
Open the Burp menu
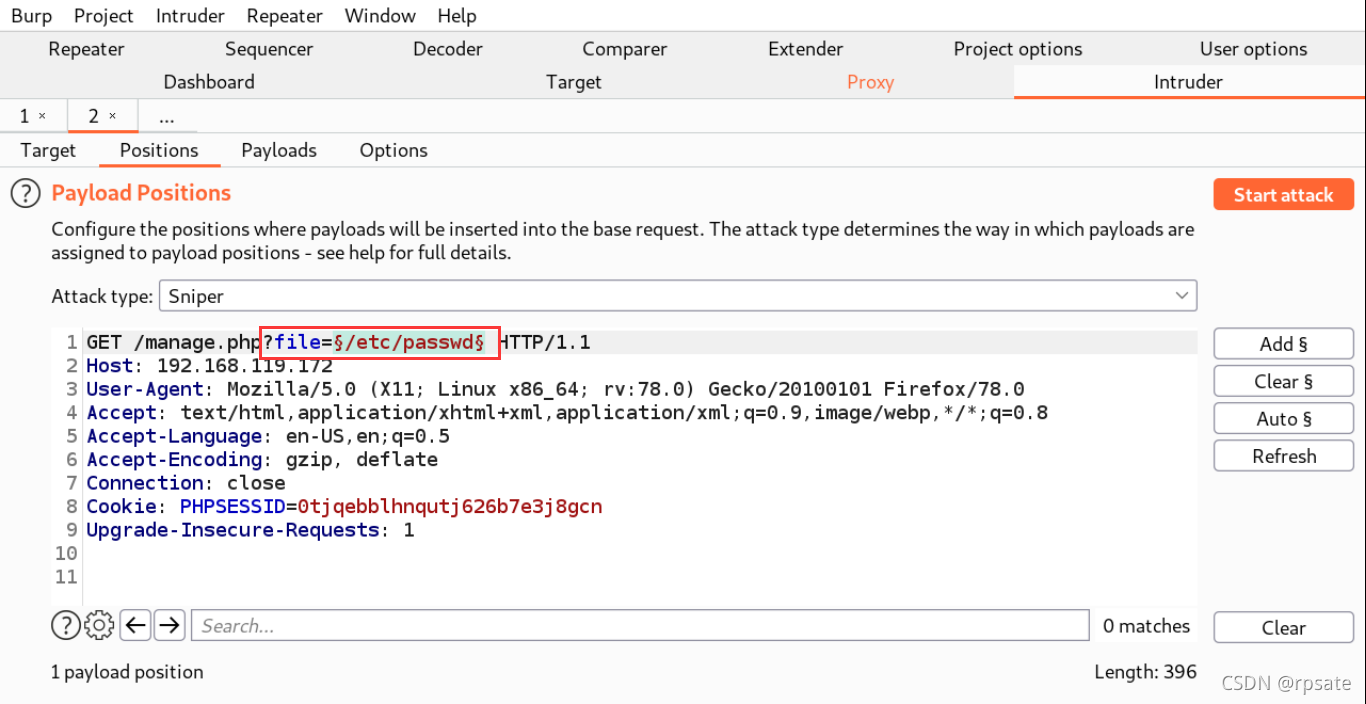(x=32, y=16)
